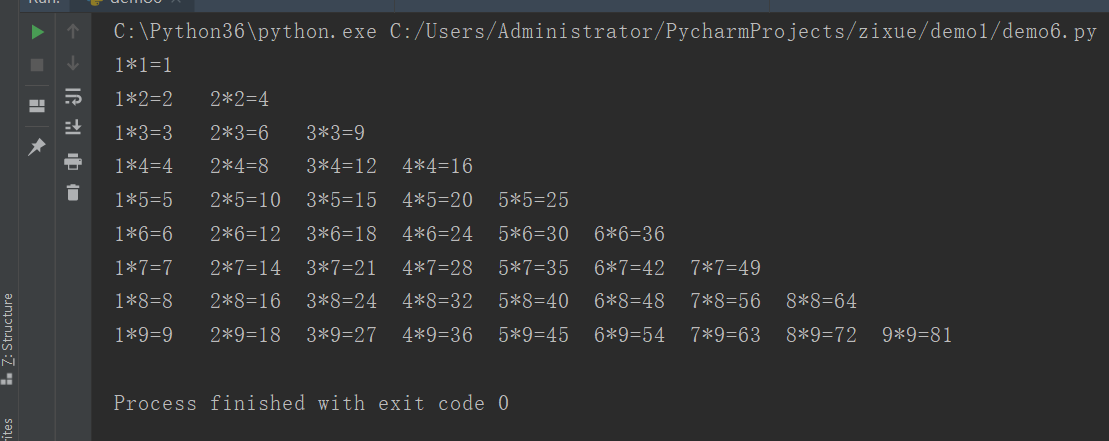Jump up the stack trace with the up arrow

point(72,33)
